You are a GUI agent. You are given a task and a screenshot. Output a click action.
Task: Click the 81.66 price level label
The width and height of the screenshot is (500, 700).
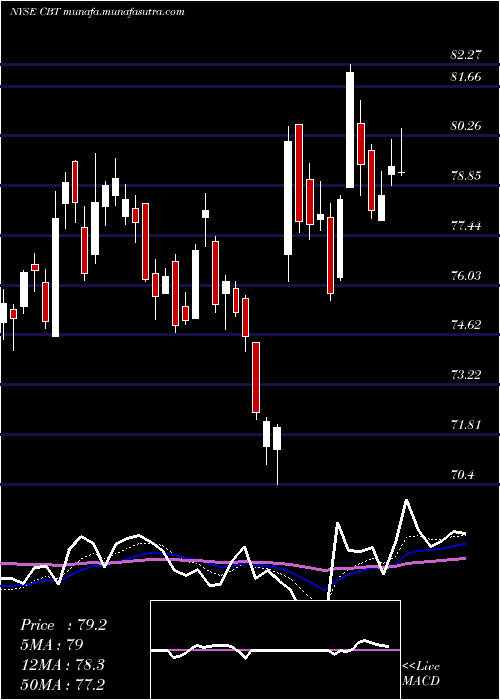(x=466, y=77)
